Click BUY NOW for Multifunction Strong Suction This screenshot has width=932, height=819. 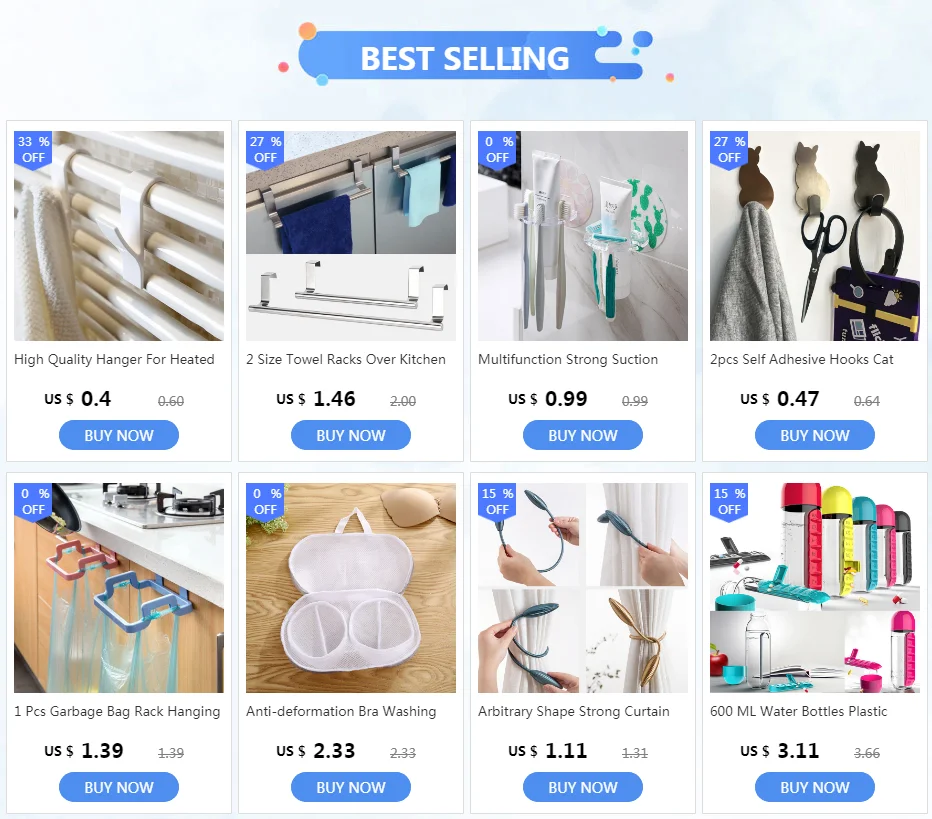coord(583,435)
